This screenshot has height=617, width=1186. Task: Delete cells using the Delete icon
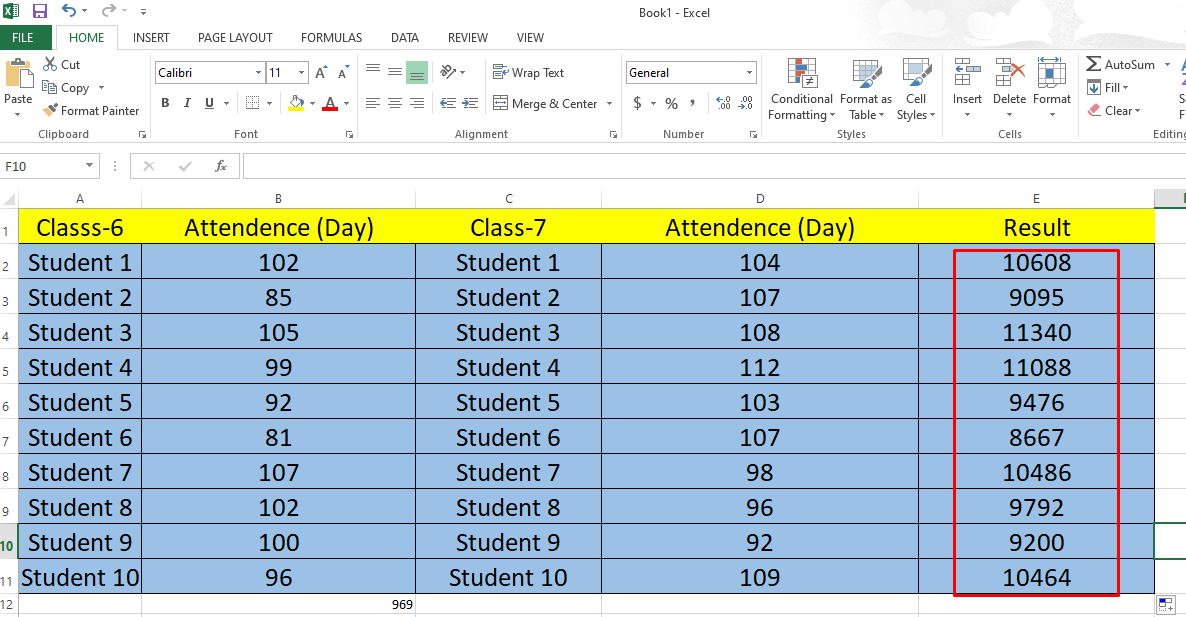(x=1010, y=73)
